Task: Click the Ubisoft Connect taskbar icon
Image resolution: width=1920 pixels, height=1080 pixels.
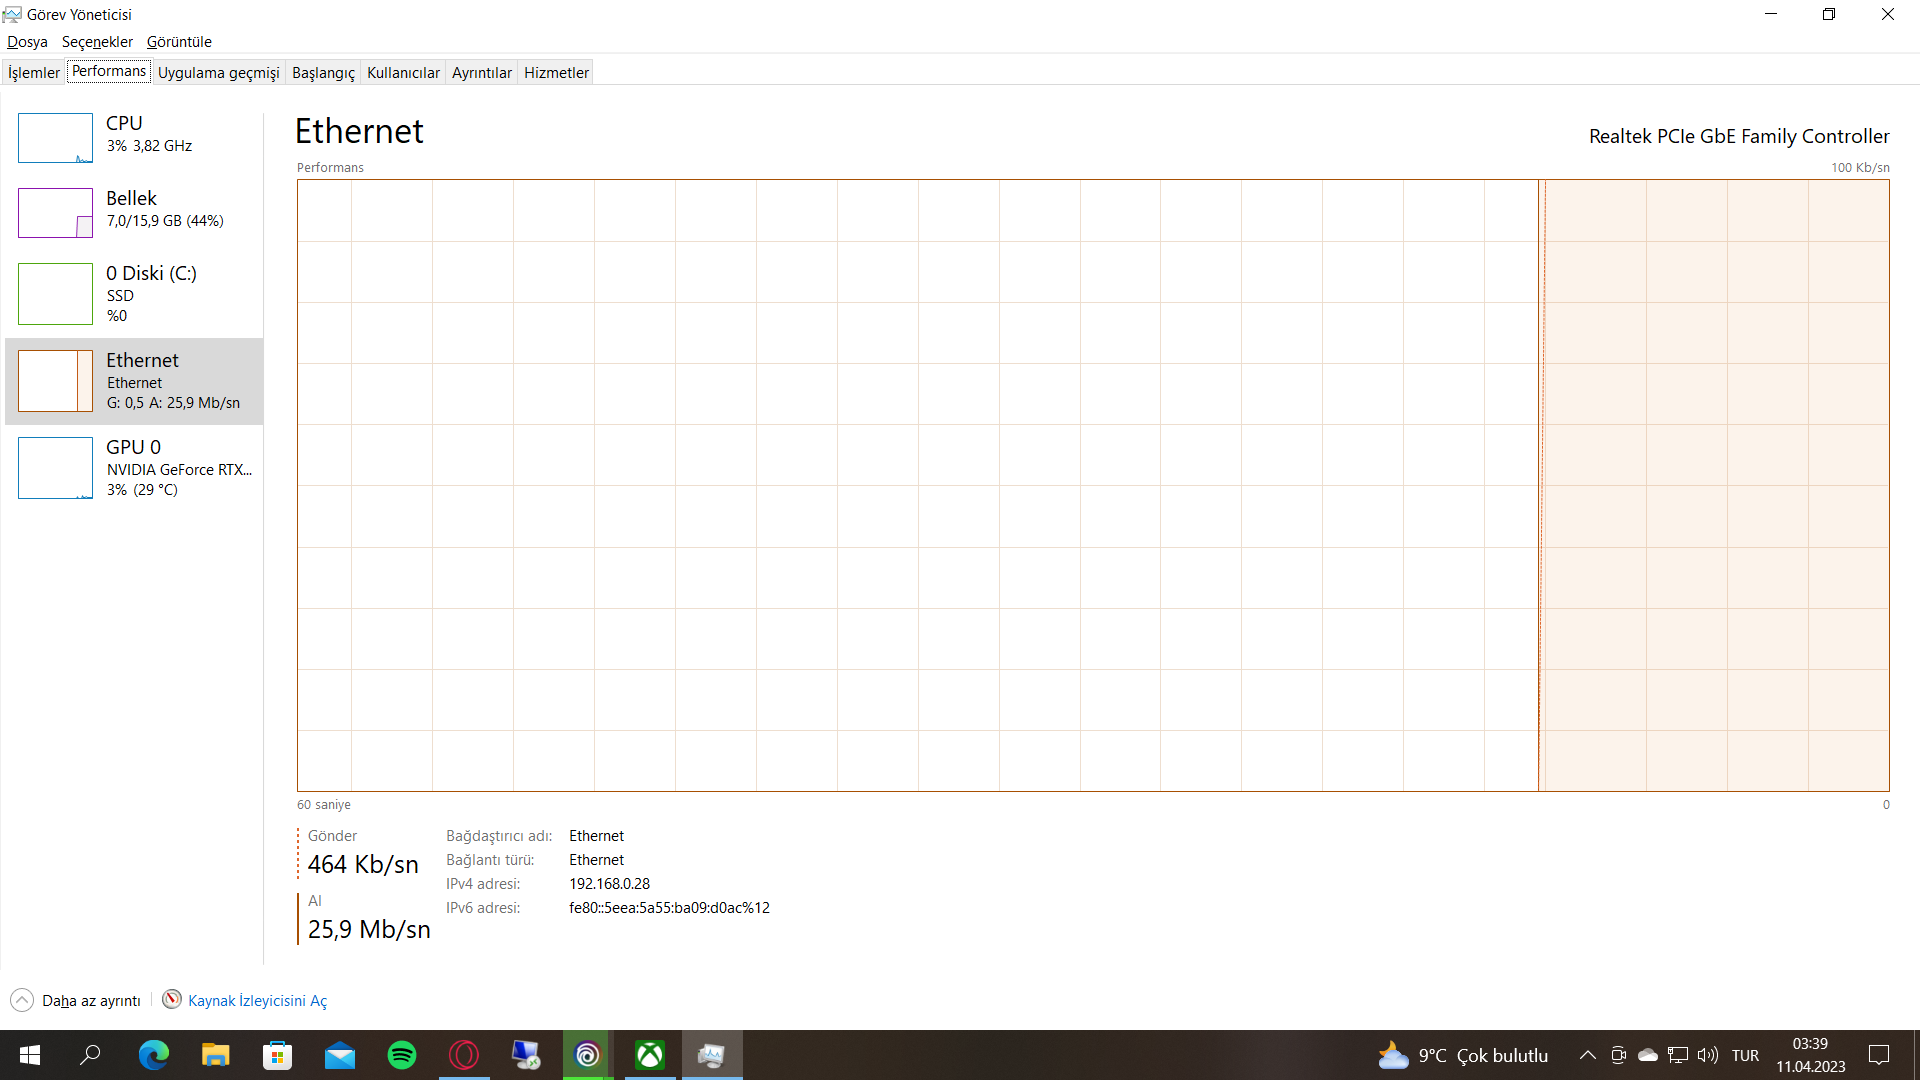Action: coord(587,1055)
